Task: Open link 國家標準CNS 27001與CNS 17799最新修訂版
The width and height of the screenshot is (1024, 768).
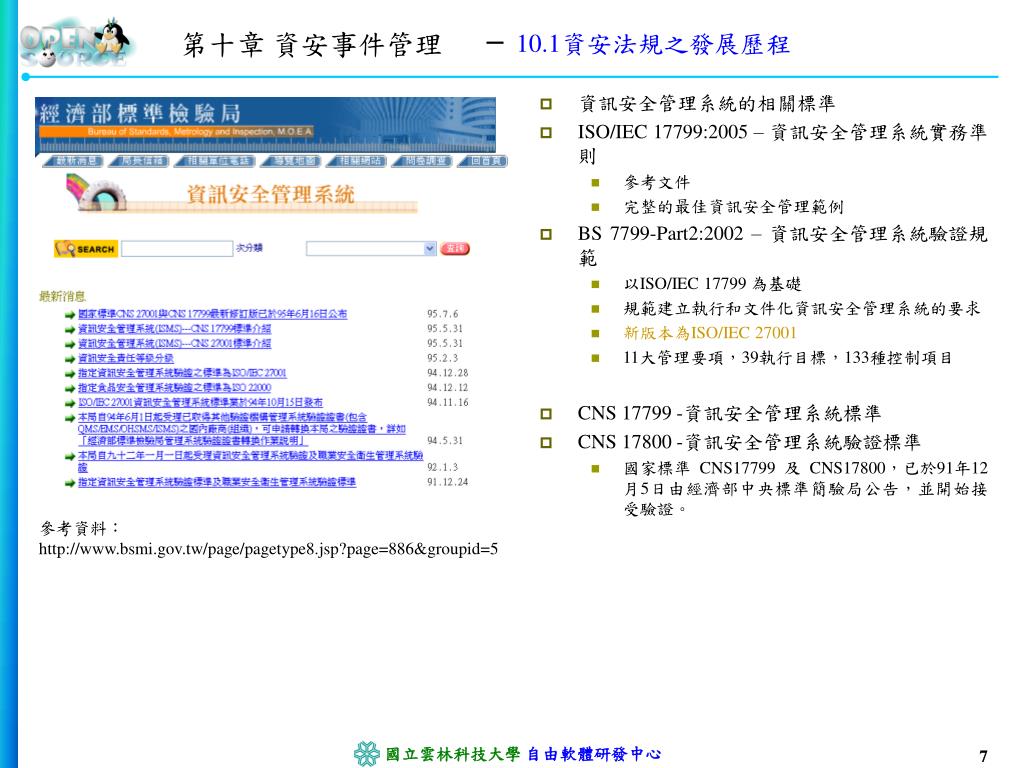Action: [x=212, y=314]
